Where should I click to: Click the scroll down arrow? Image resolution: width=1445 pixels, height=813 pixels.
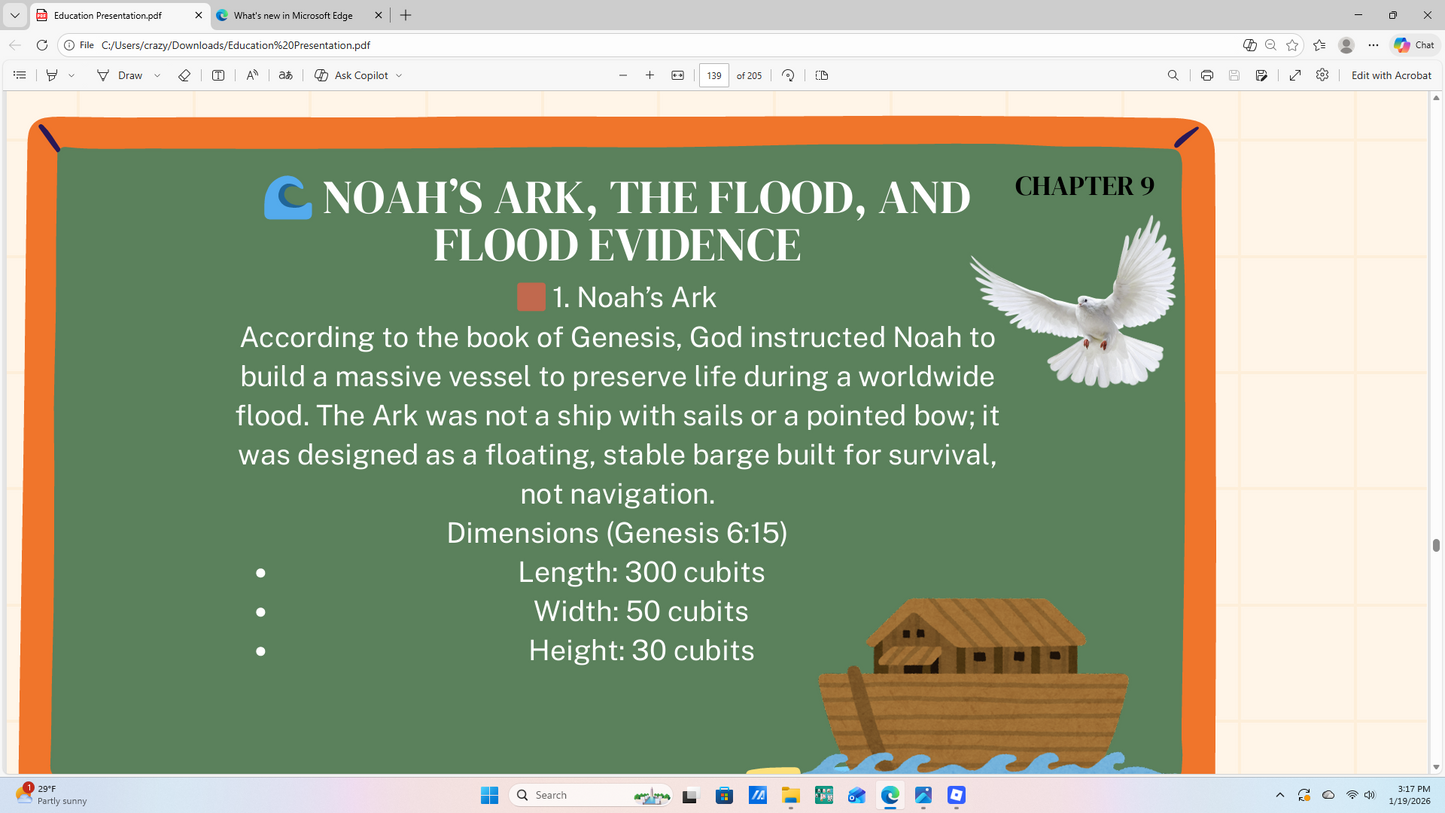[1437, 768]
